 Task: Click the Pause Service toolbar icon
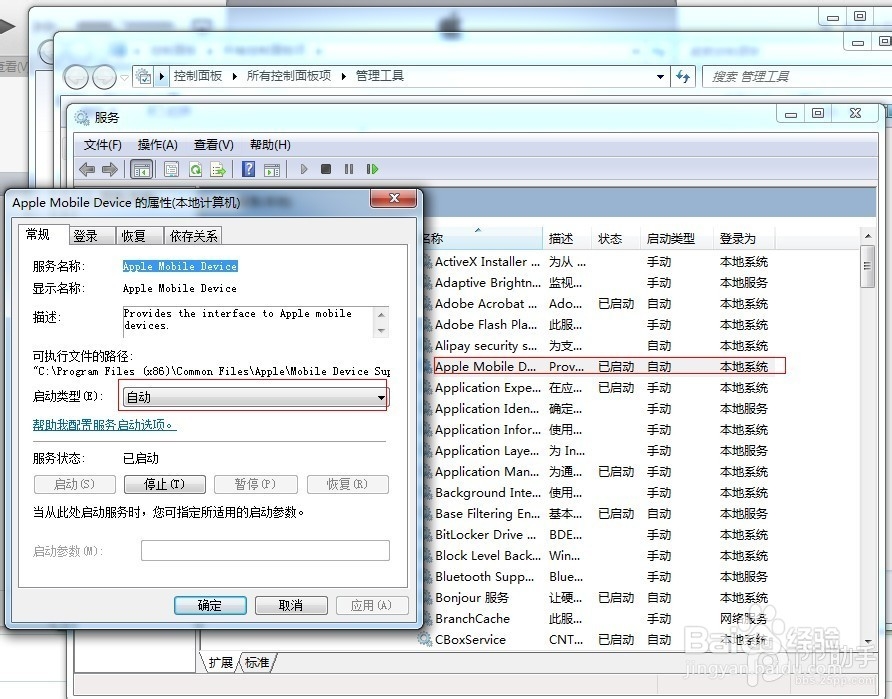point(349,170)
